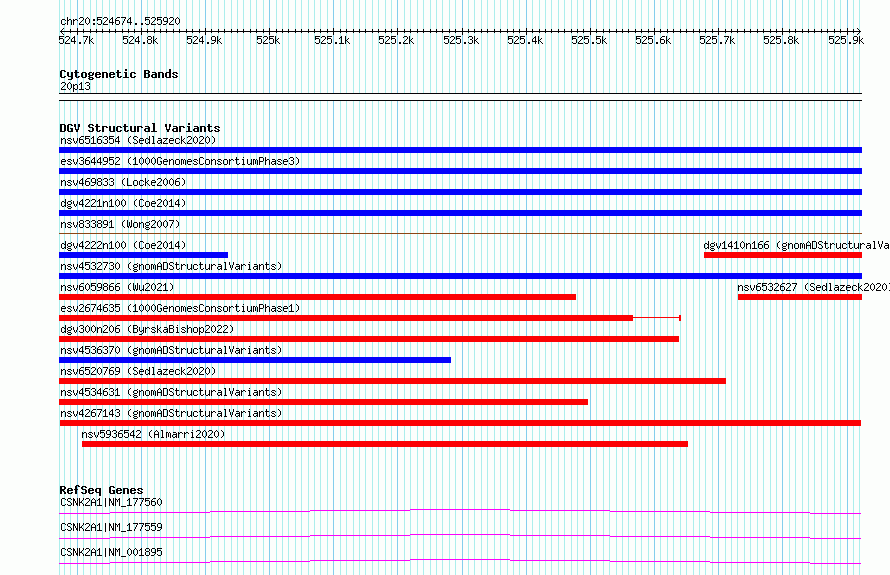Click the red bar under dgv300n206
The height and width of the screenshot is (575, 890).
coord(369,339)
